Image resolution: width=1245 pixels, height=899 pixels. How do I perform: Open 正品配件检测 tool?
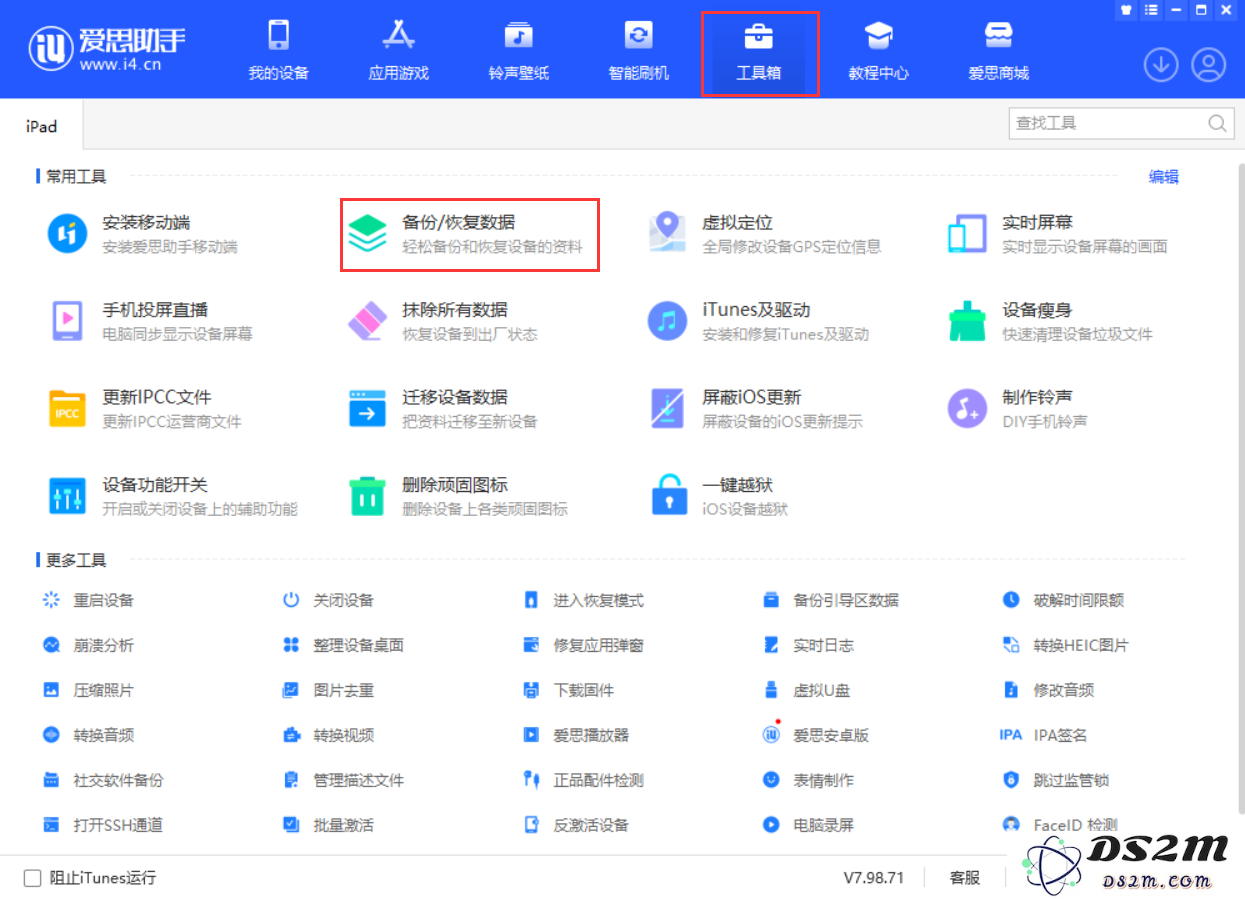(583, 780)
